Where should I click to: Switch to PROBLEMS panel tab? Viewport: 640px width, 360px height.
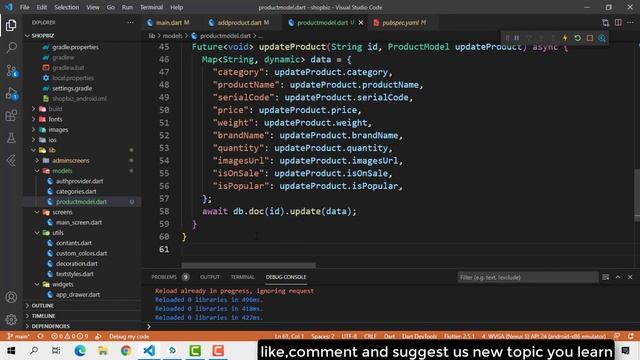[164, 277]
